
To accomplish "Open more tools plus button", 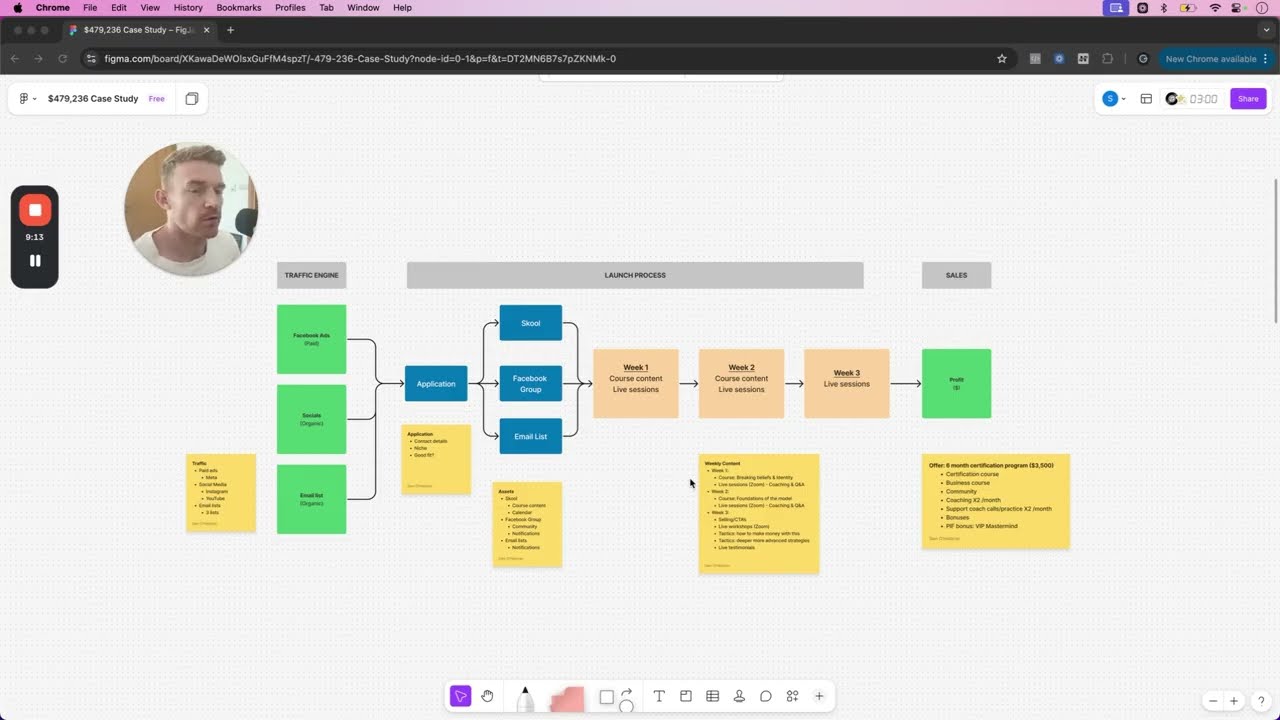I will 819,696.
